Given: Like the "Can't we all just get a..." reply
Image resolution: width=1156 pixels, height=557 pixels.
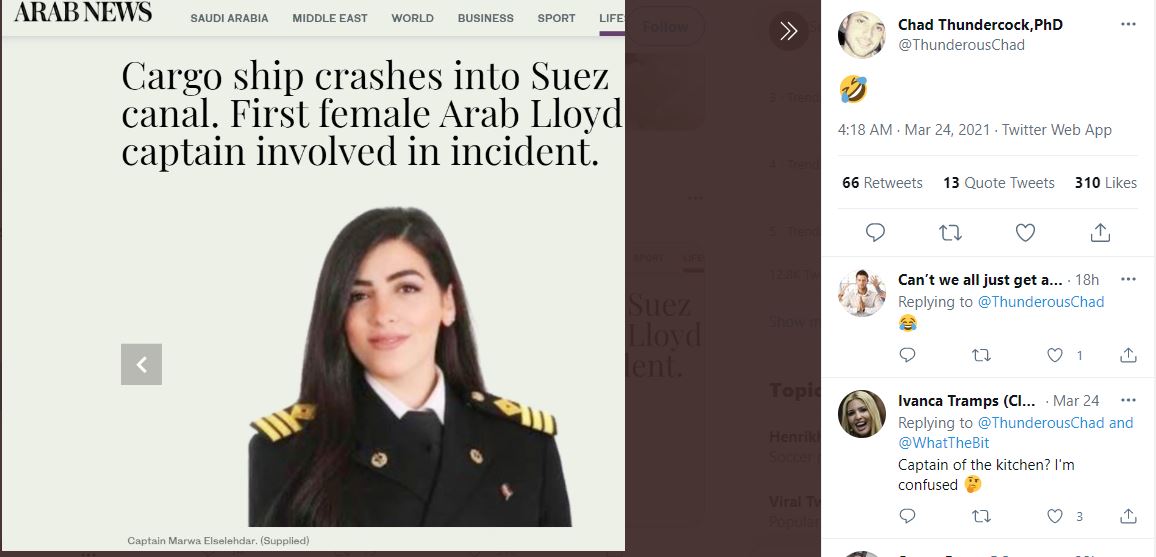Looking at the screenshot, I should (1055, 355).
